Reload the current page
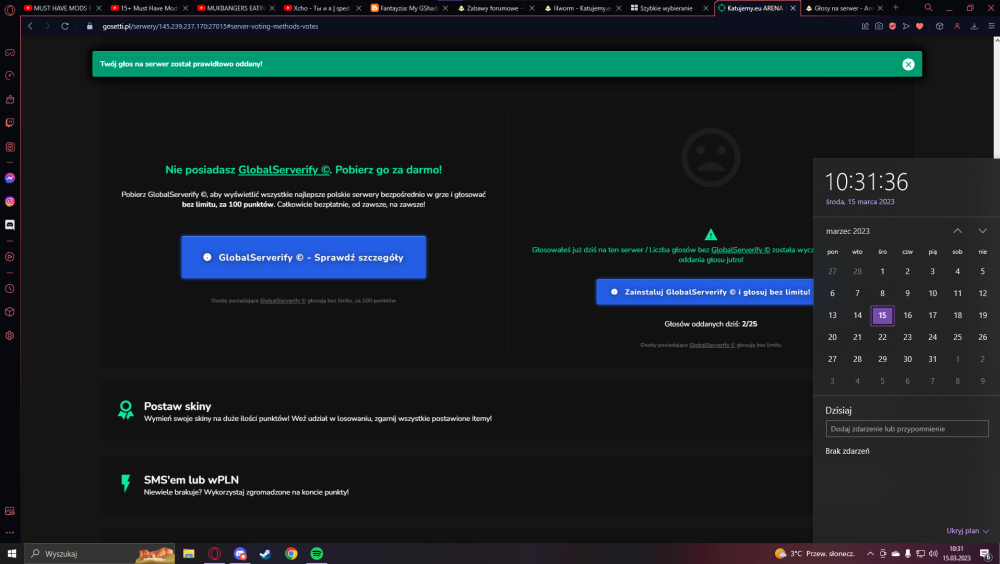The height and width of the screenshot is (564, 1000). point(65,26)
